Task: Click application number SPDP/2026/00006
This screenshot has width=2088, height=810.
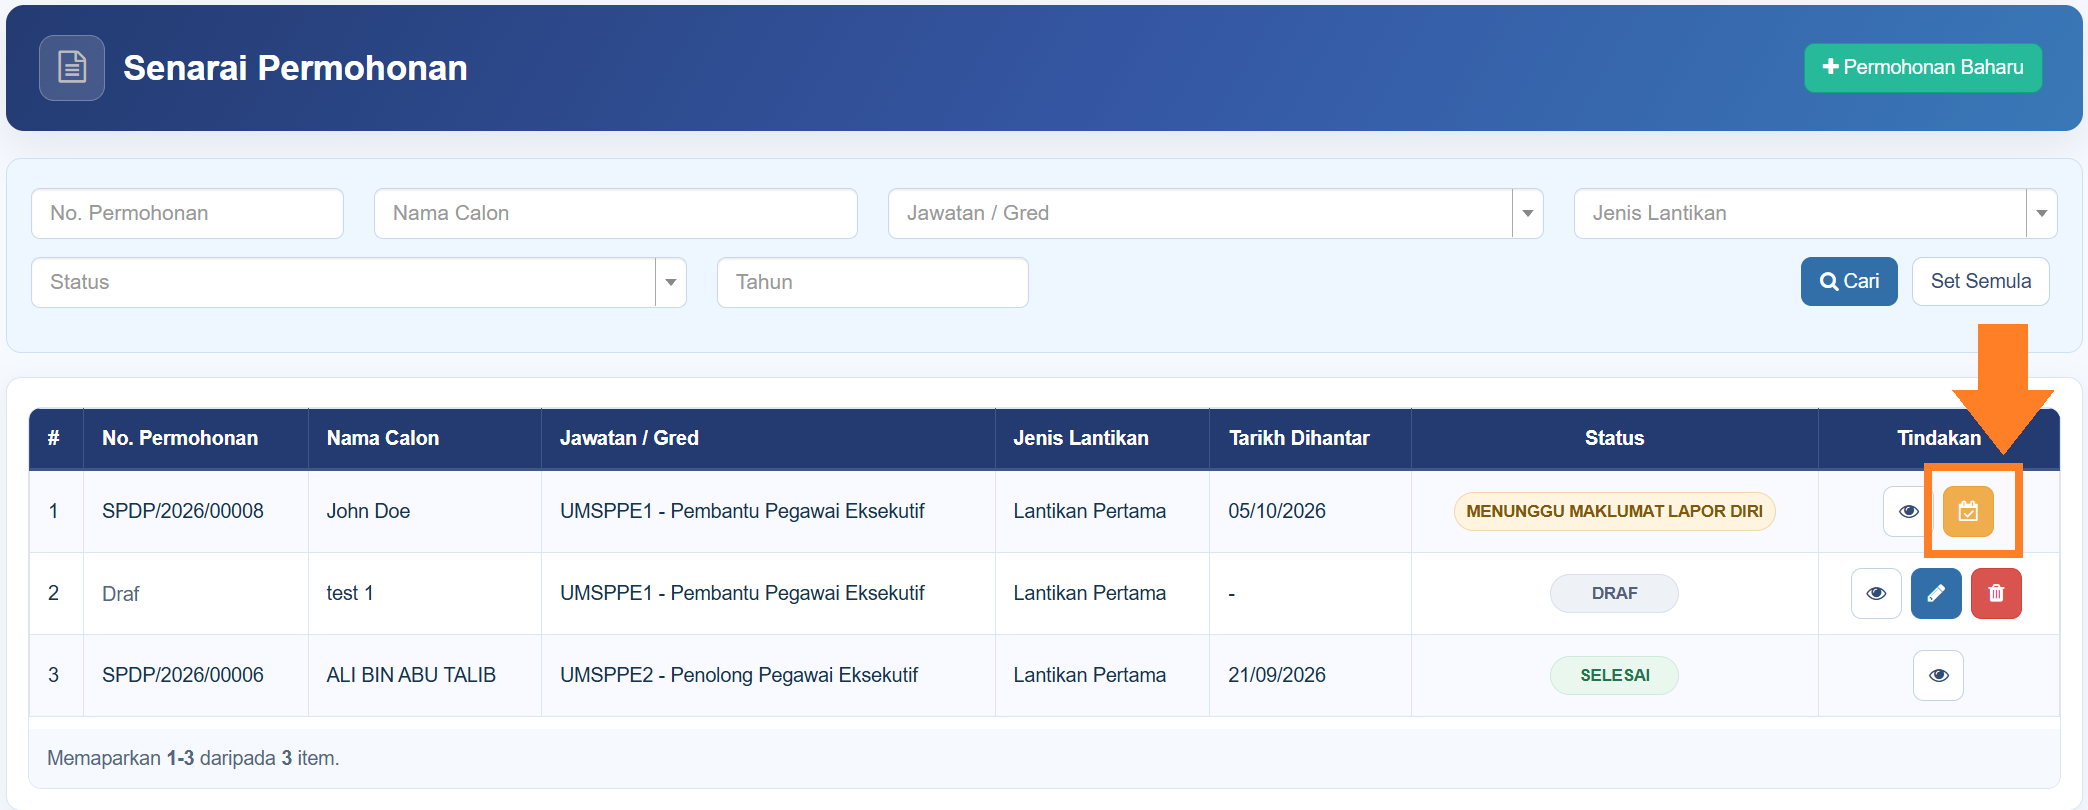Action: [183, 675]
